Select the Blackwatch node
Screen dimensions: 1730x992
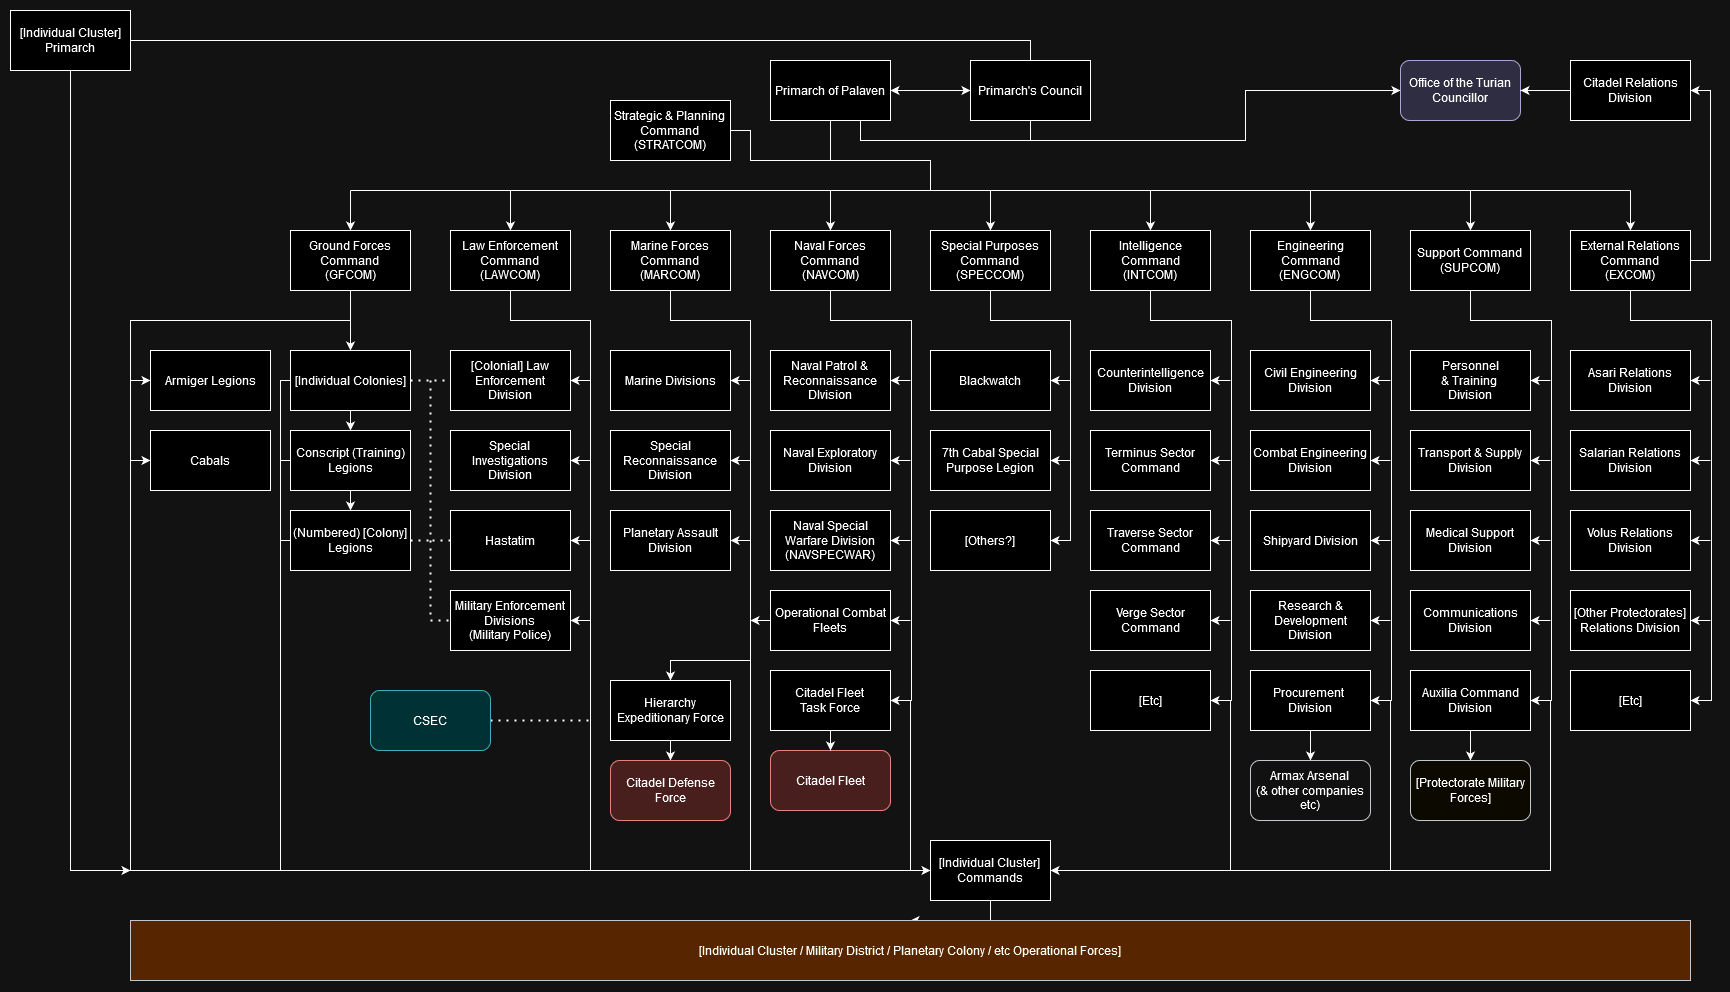pyautogui.click(x=989, y=381)
